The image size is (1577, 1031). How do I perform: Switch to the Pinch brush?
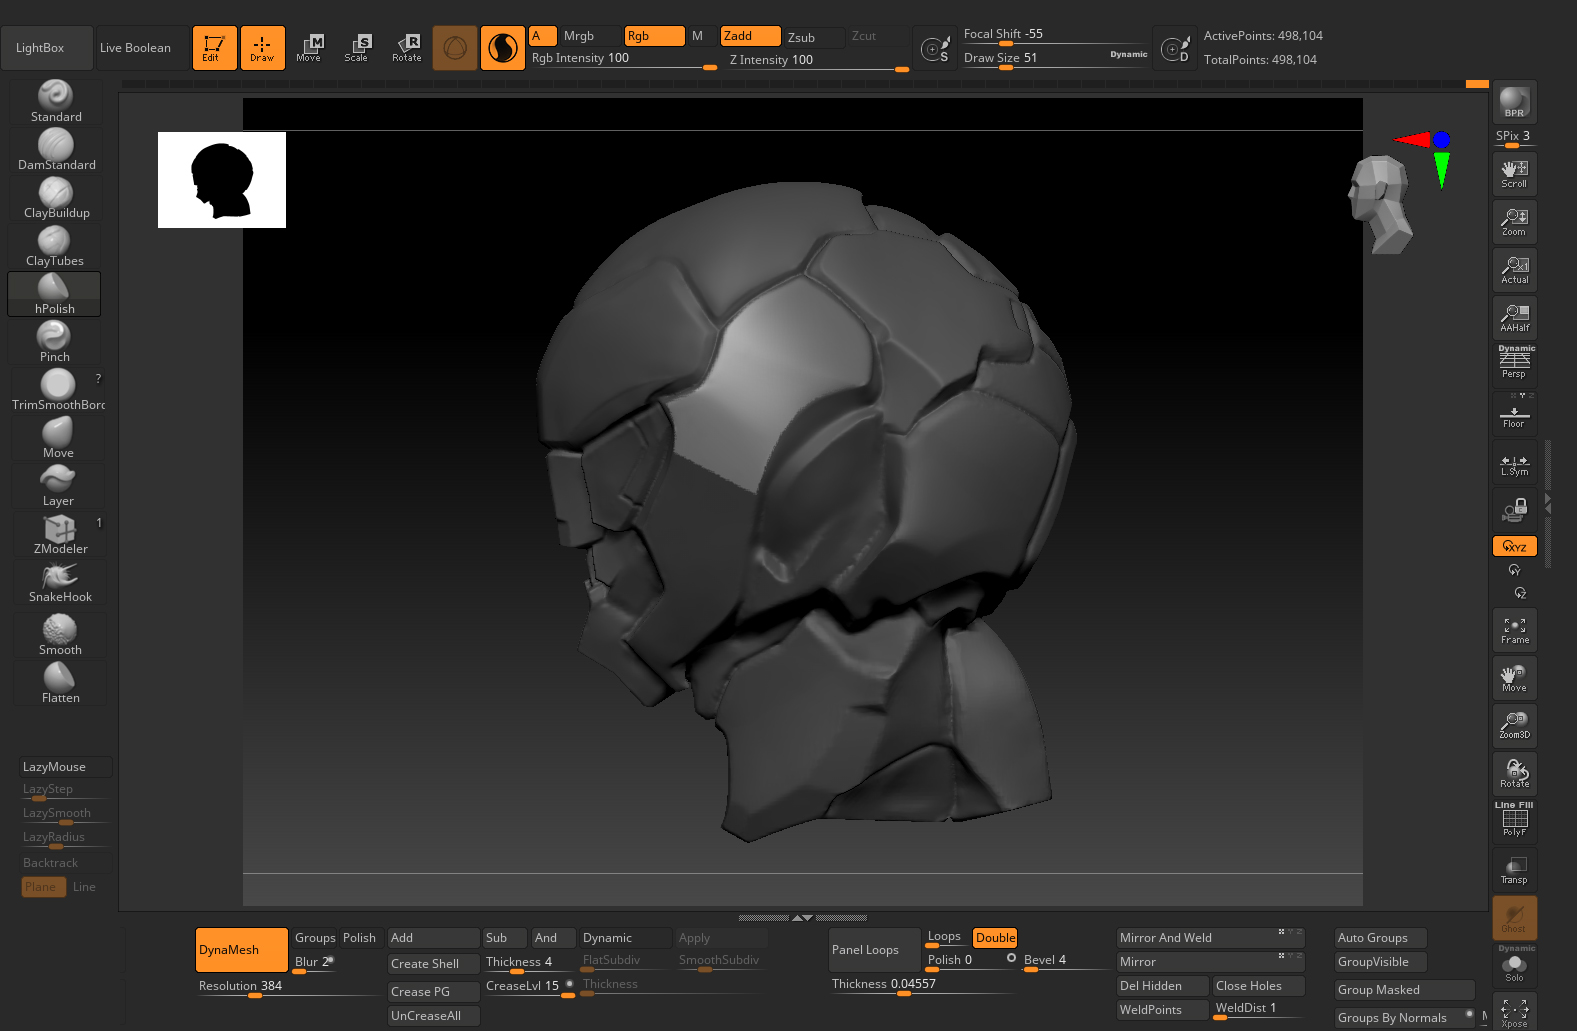pos(55,342)
